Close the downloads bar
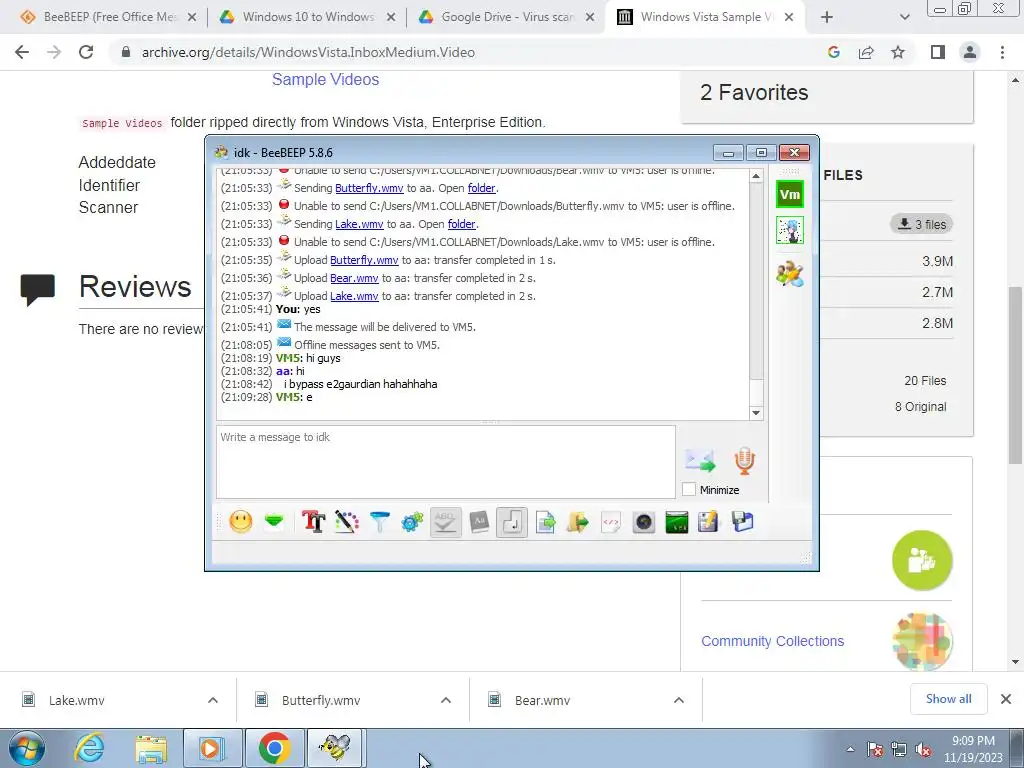This screenshot has height=768, width=1024. click(x=1006, y=699)
